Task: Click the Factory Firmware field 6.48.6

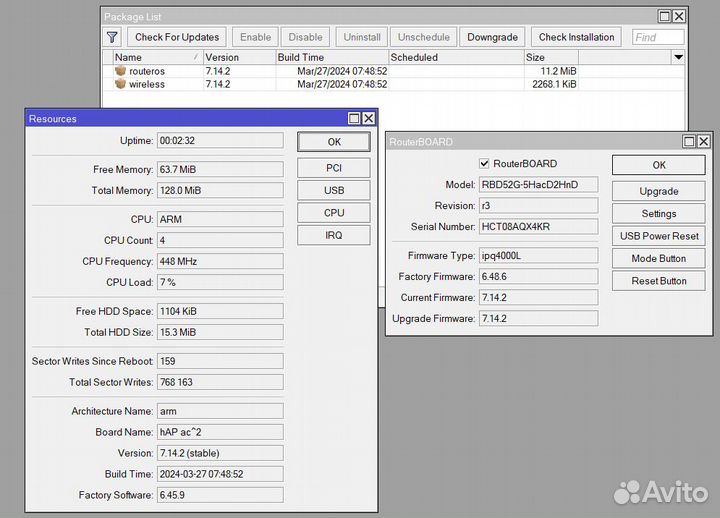Action: [539, 276]
